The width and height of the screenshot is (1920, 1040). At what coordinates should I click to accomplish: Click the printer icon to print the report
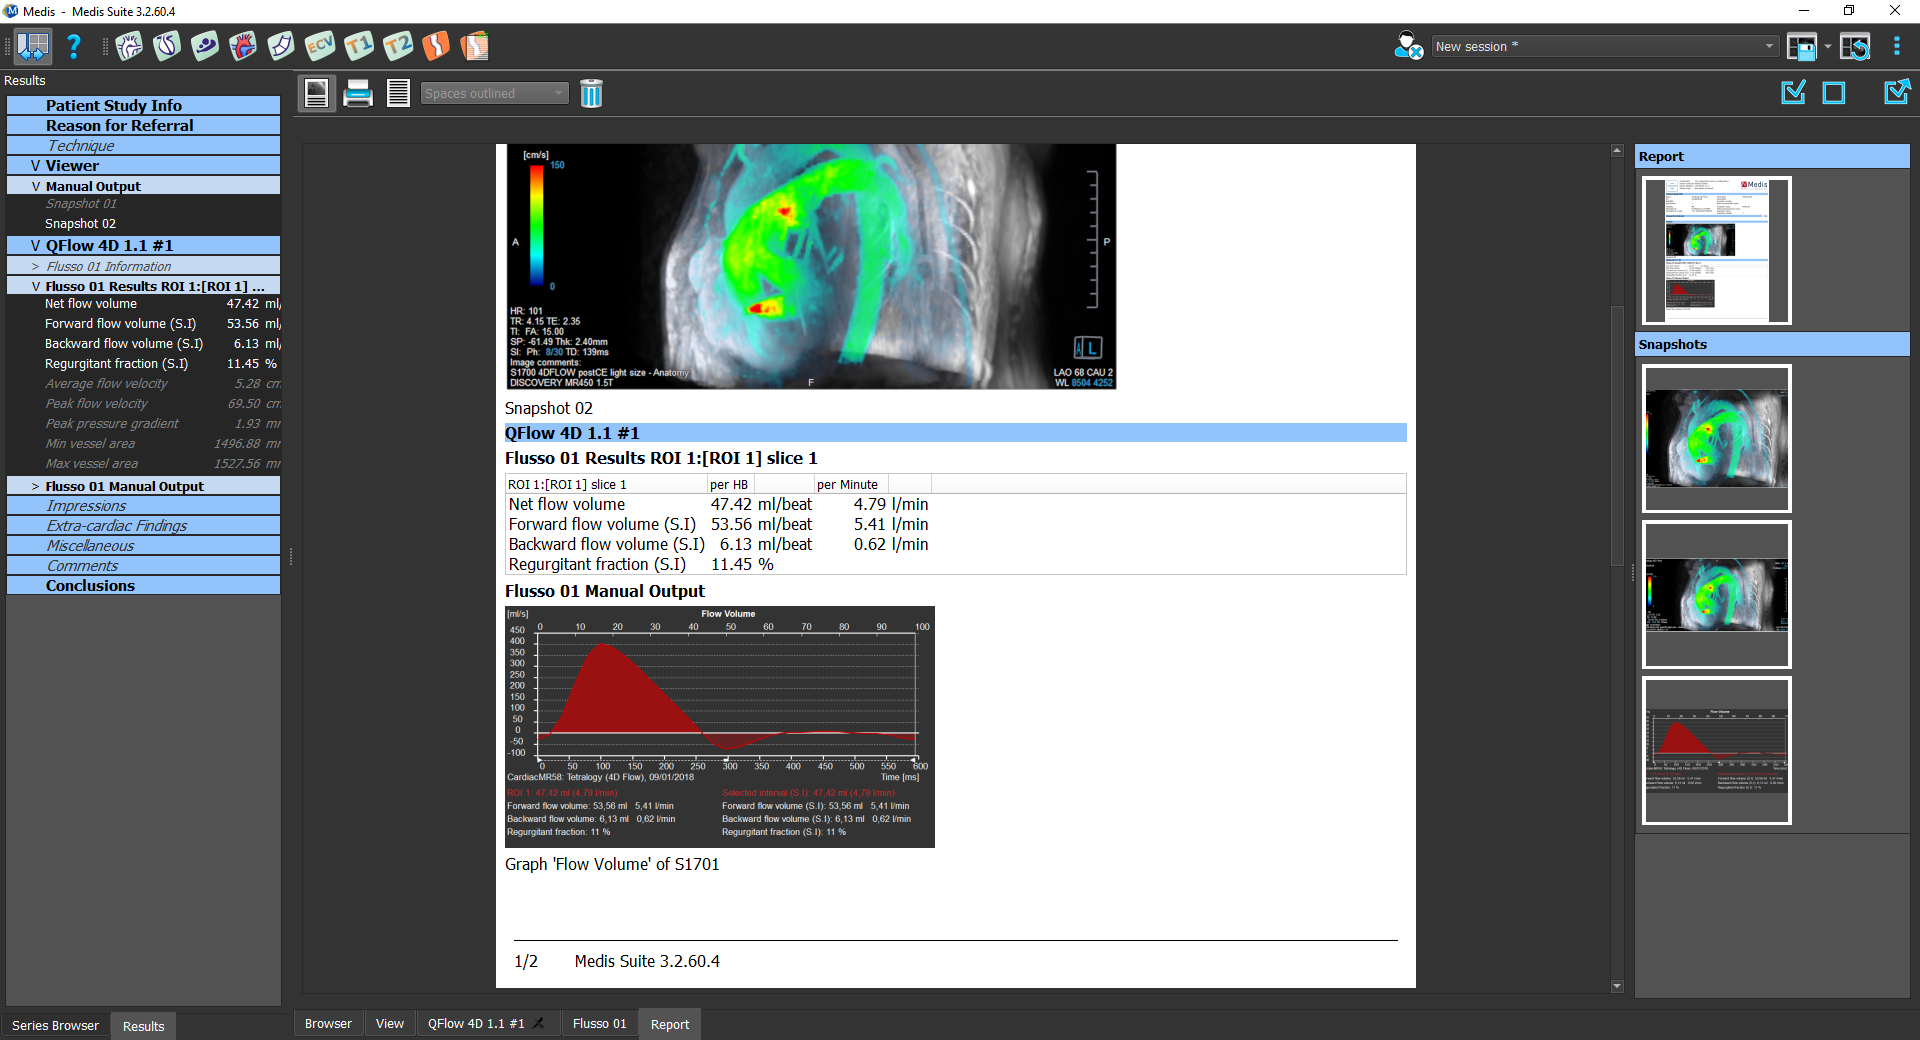click(357, 94)
